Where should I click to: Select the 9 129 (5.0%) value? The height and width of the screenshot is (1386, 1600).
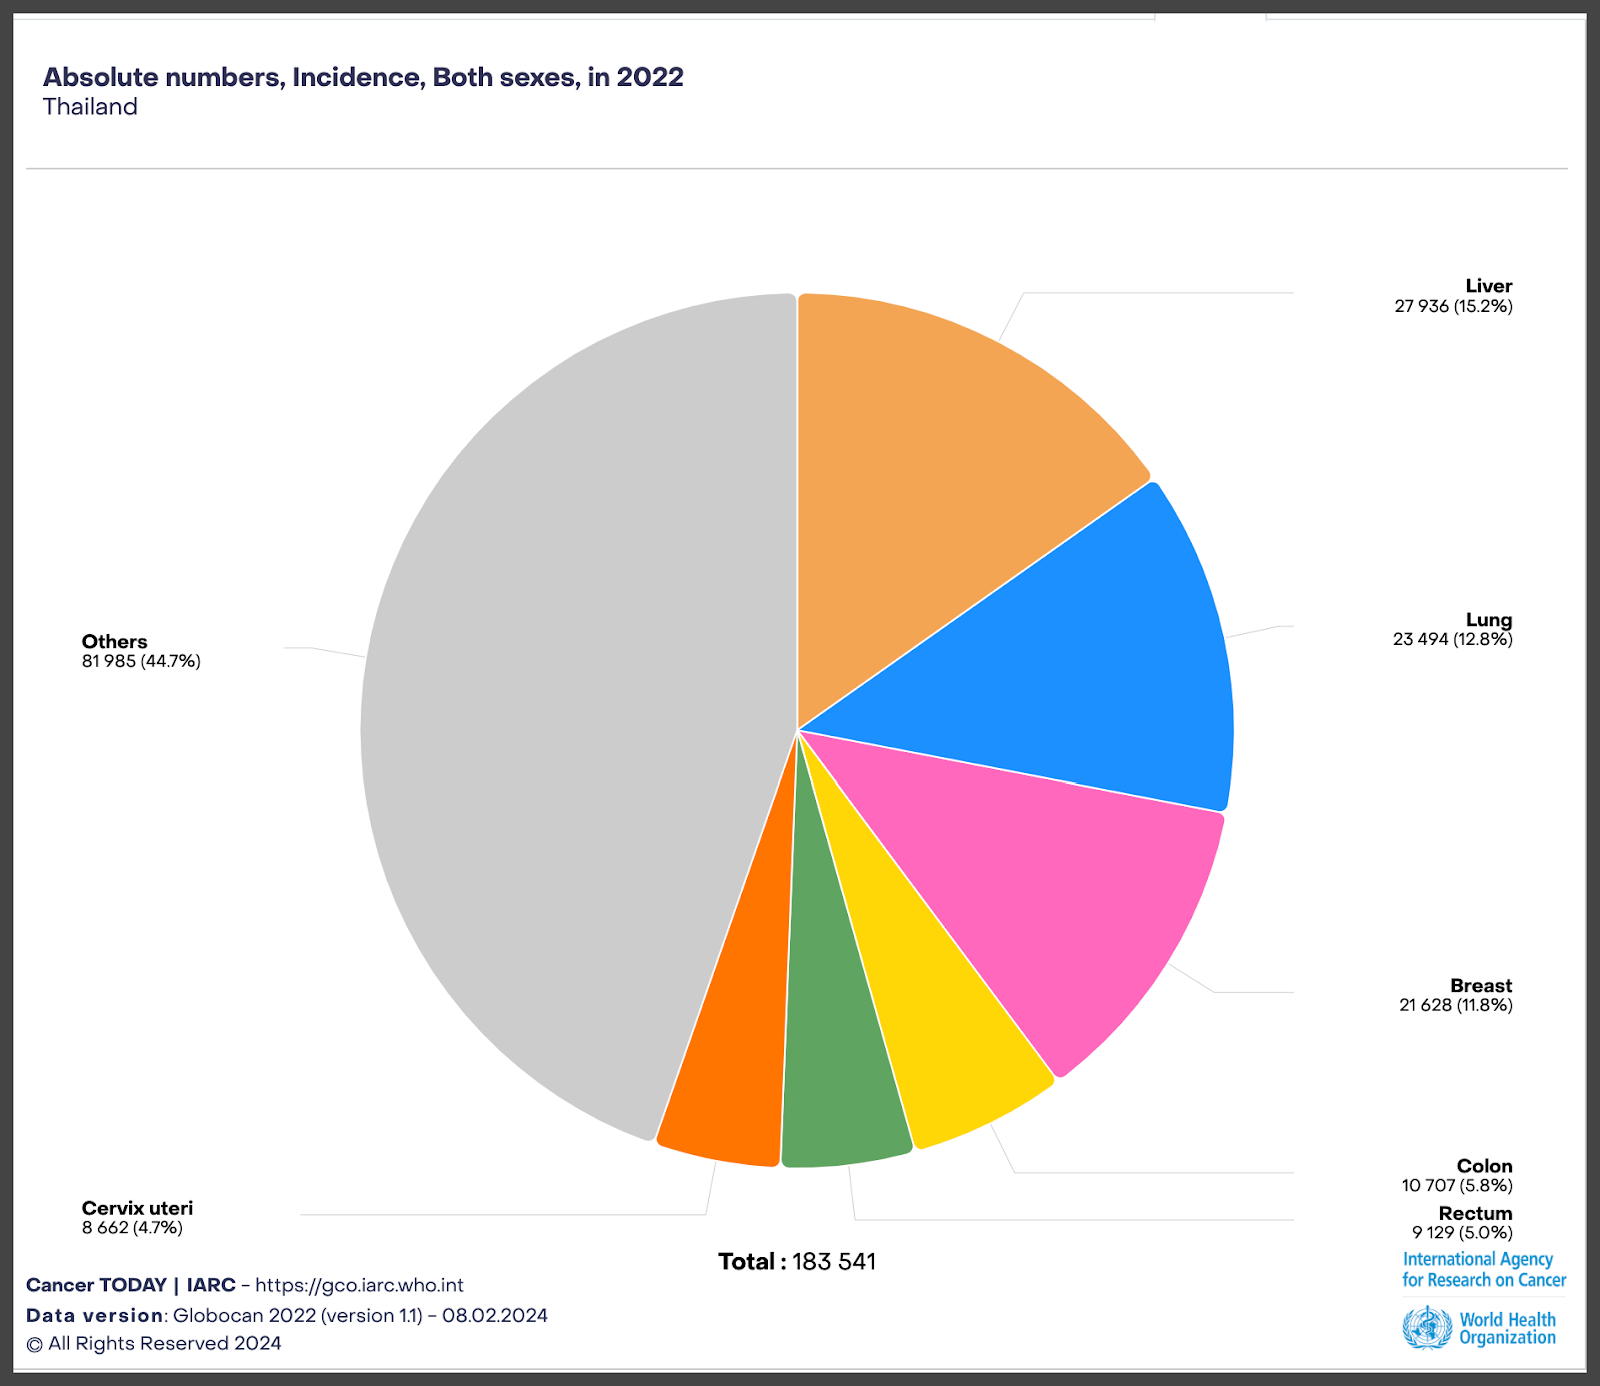(x=1462, y=1232)
